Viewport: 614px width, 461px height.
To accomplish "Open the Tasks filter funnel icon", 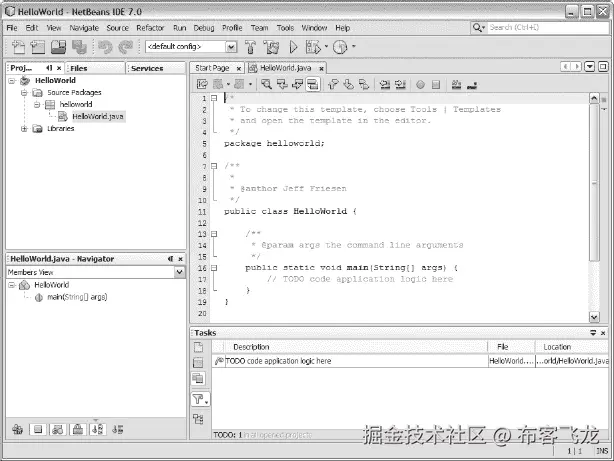I will [x=200, y=399].
